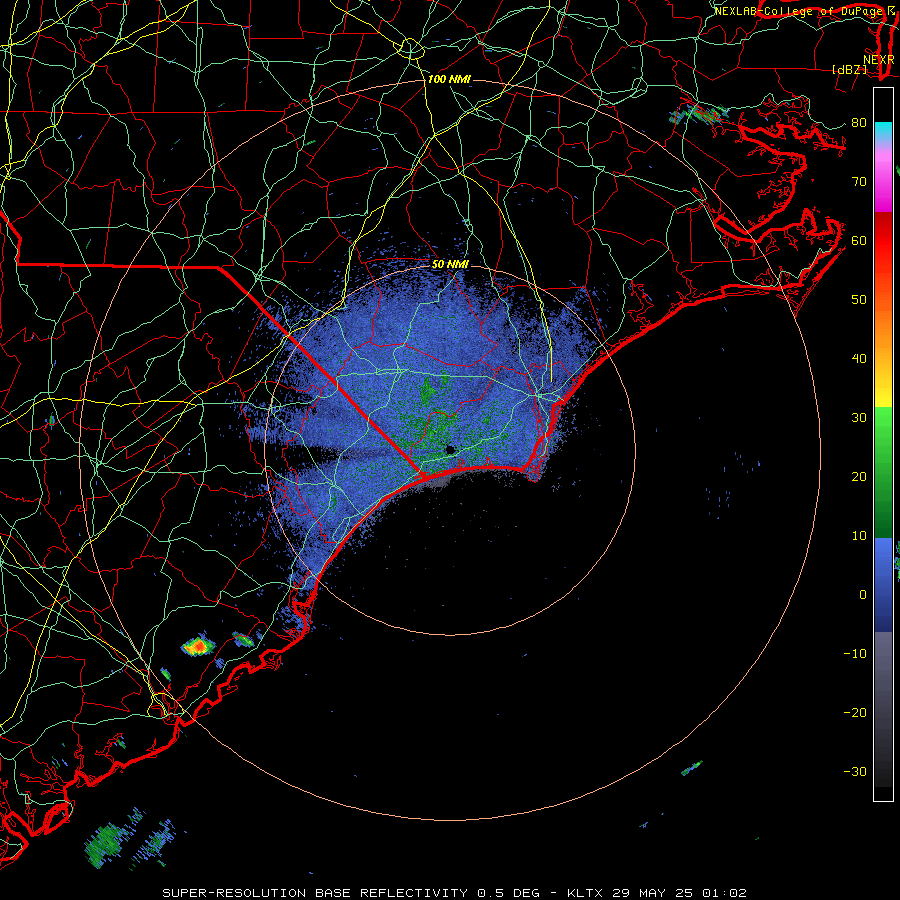Click the 40 dBZ scale label
The width and height of the screenshot is (900, 900).
tap(859, 359)
